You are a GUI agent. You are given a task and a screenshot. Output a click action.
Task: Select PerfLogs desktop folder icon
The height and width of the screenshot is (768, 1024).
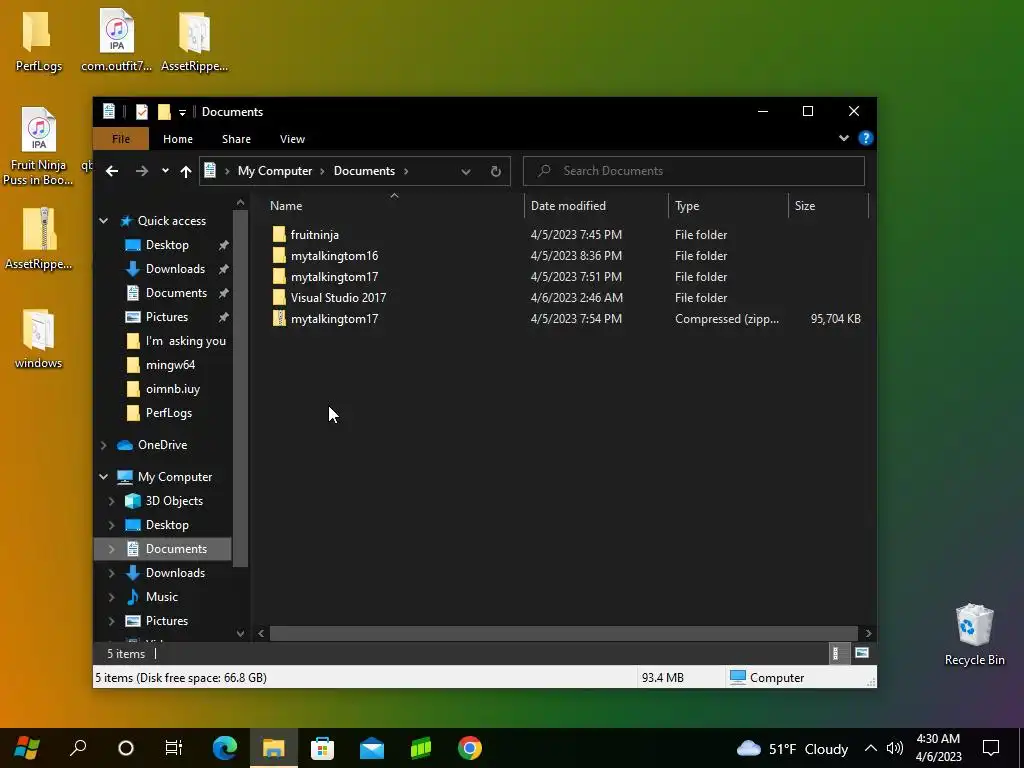pos(38,40)
